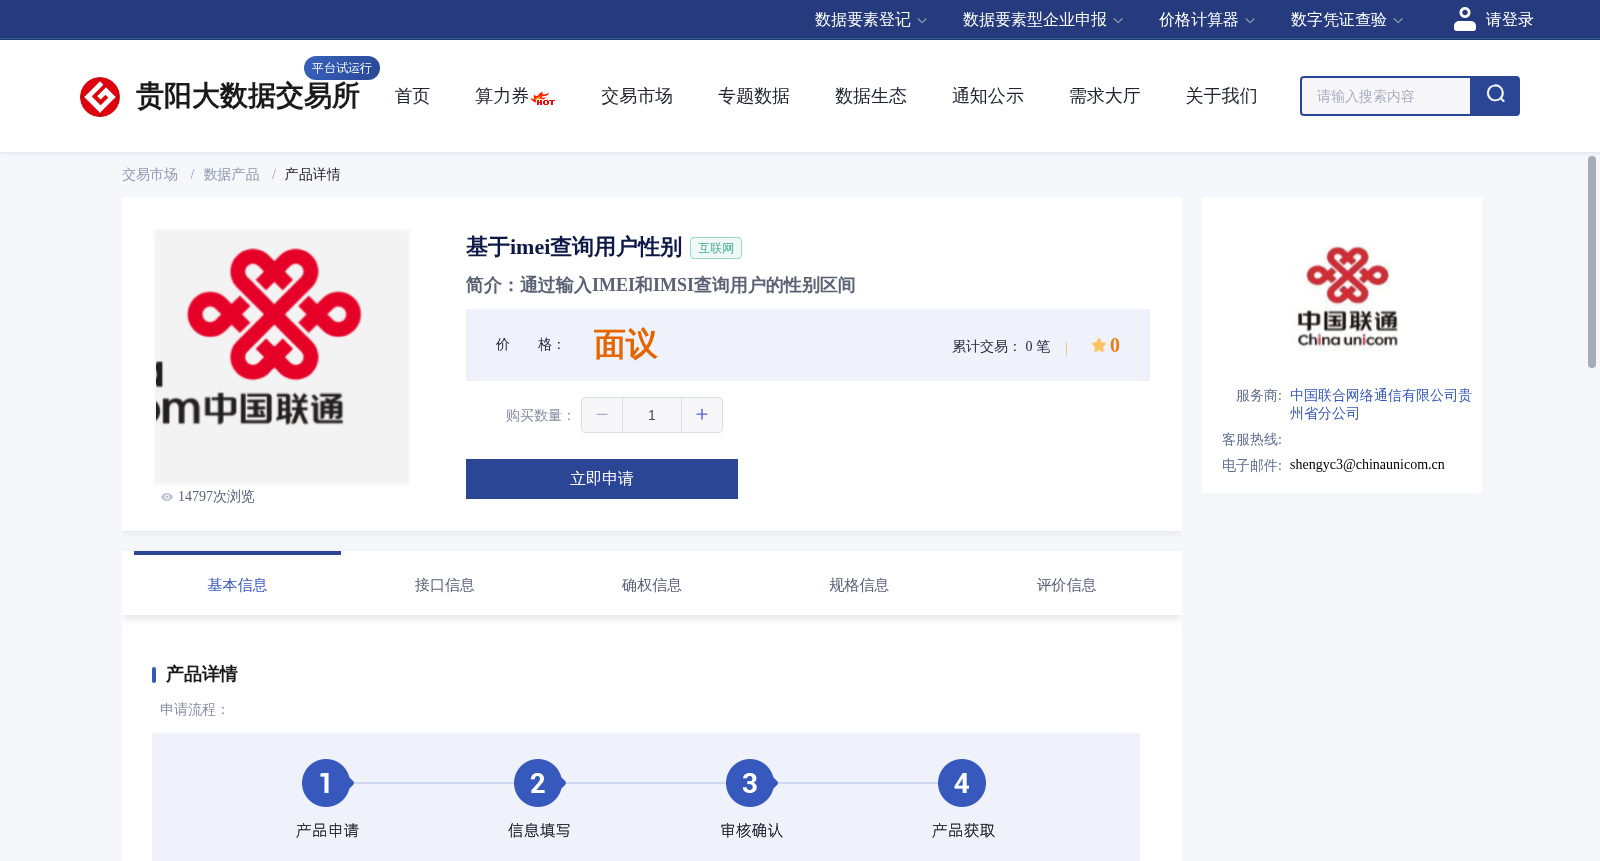Open the 数据生态 menu item
1600x861 pixels.
click(871, 96)
